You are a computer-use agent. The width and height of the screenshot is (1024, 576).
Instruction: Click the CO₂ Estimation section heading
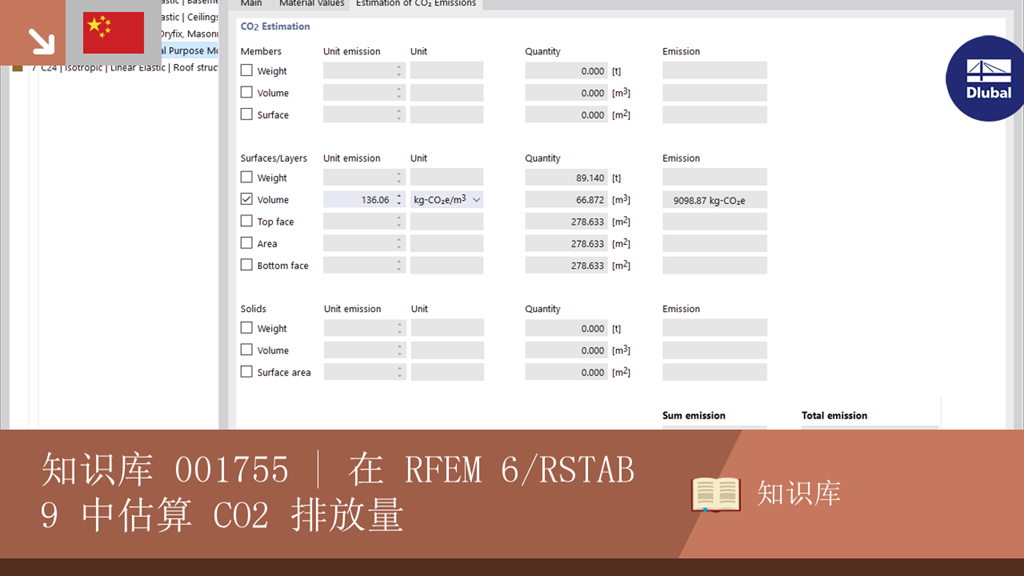275,26
